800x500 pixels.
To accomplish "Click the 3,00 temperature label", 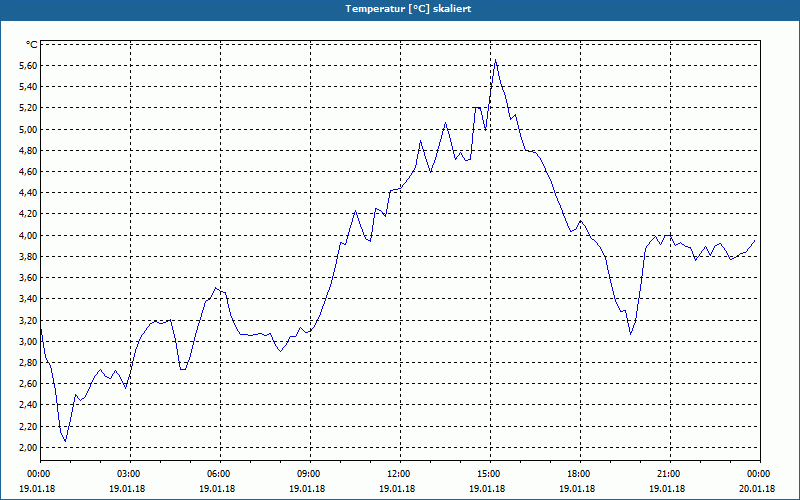I will click(x=29, y=342).
